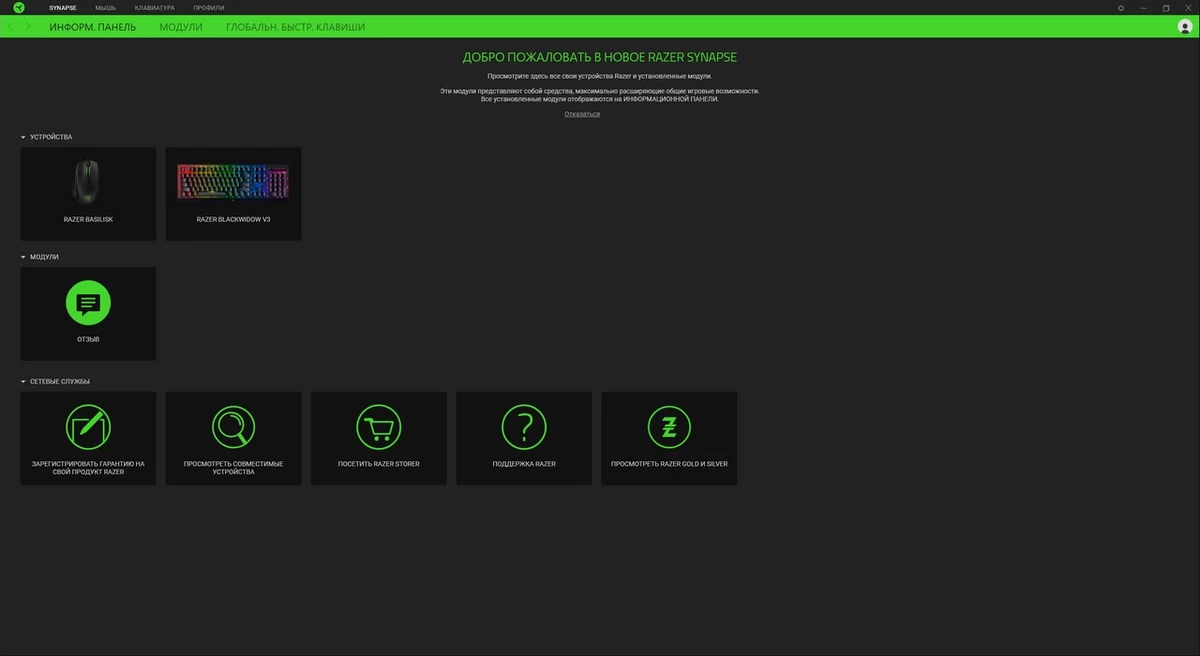The width and height of the screenshot is (1200, 656).
Task: Open the Глобальн. быстр. клавиши tab
Action: tap(295, 27)
